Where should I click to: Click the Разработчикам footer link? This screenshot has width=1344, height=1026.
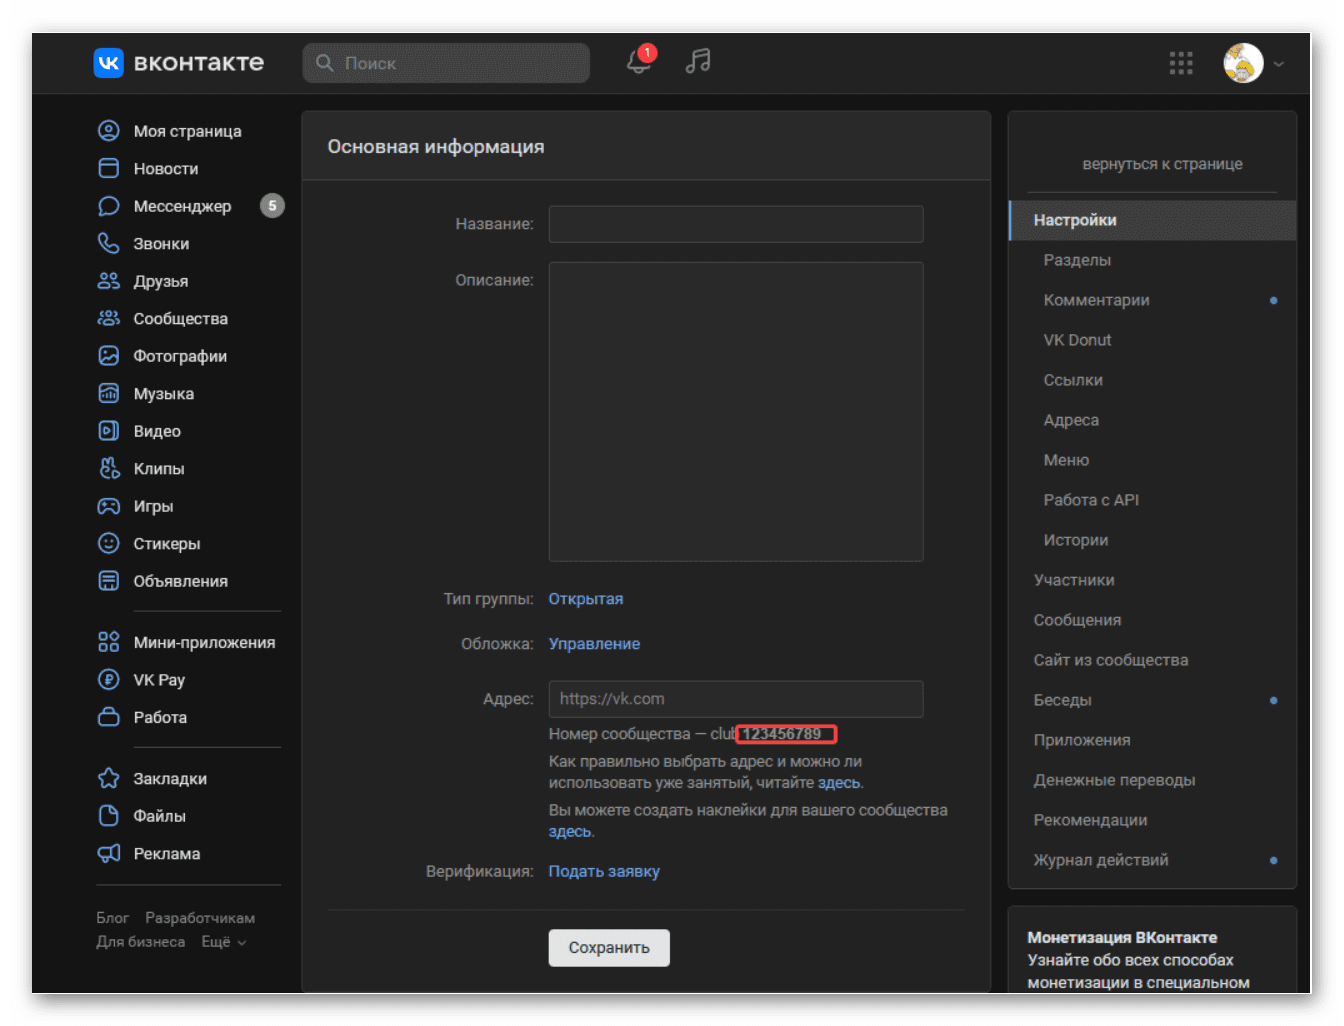[200, 918]
